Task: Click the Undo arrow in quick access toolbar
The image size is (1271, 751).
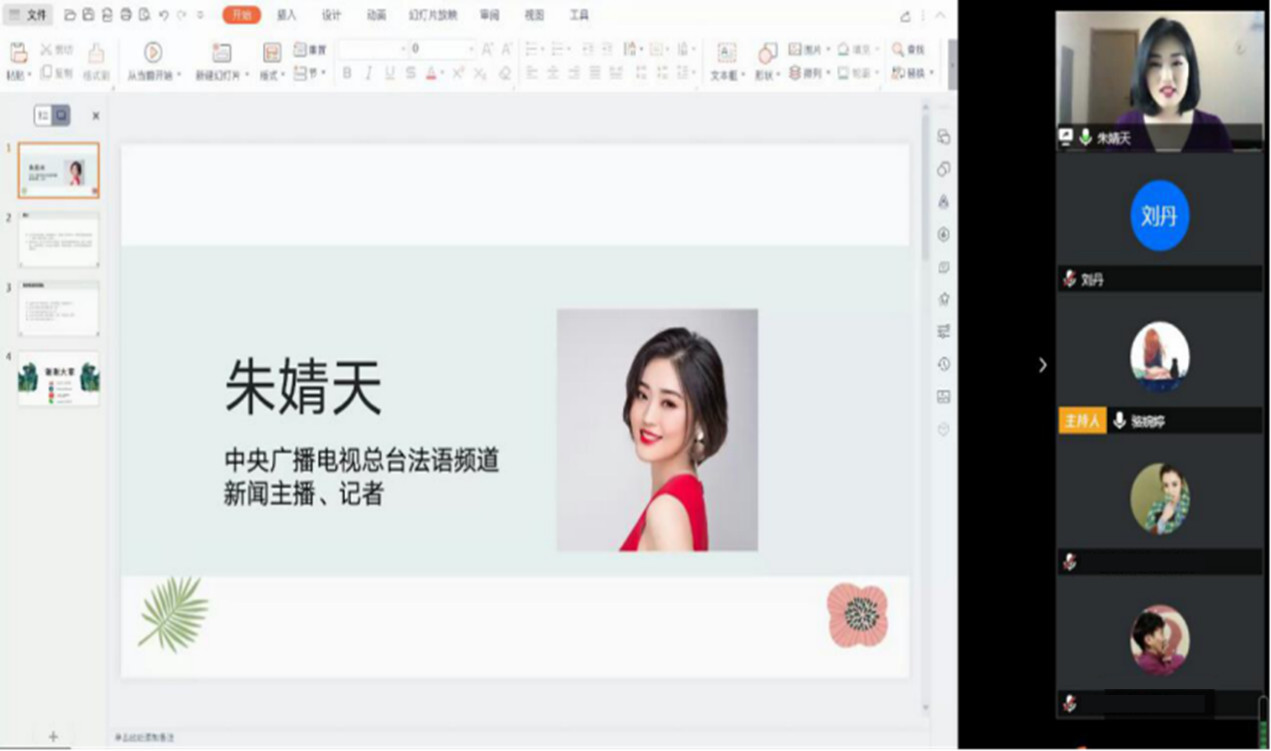Action: [163, 15]
